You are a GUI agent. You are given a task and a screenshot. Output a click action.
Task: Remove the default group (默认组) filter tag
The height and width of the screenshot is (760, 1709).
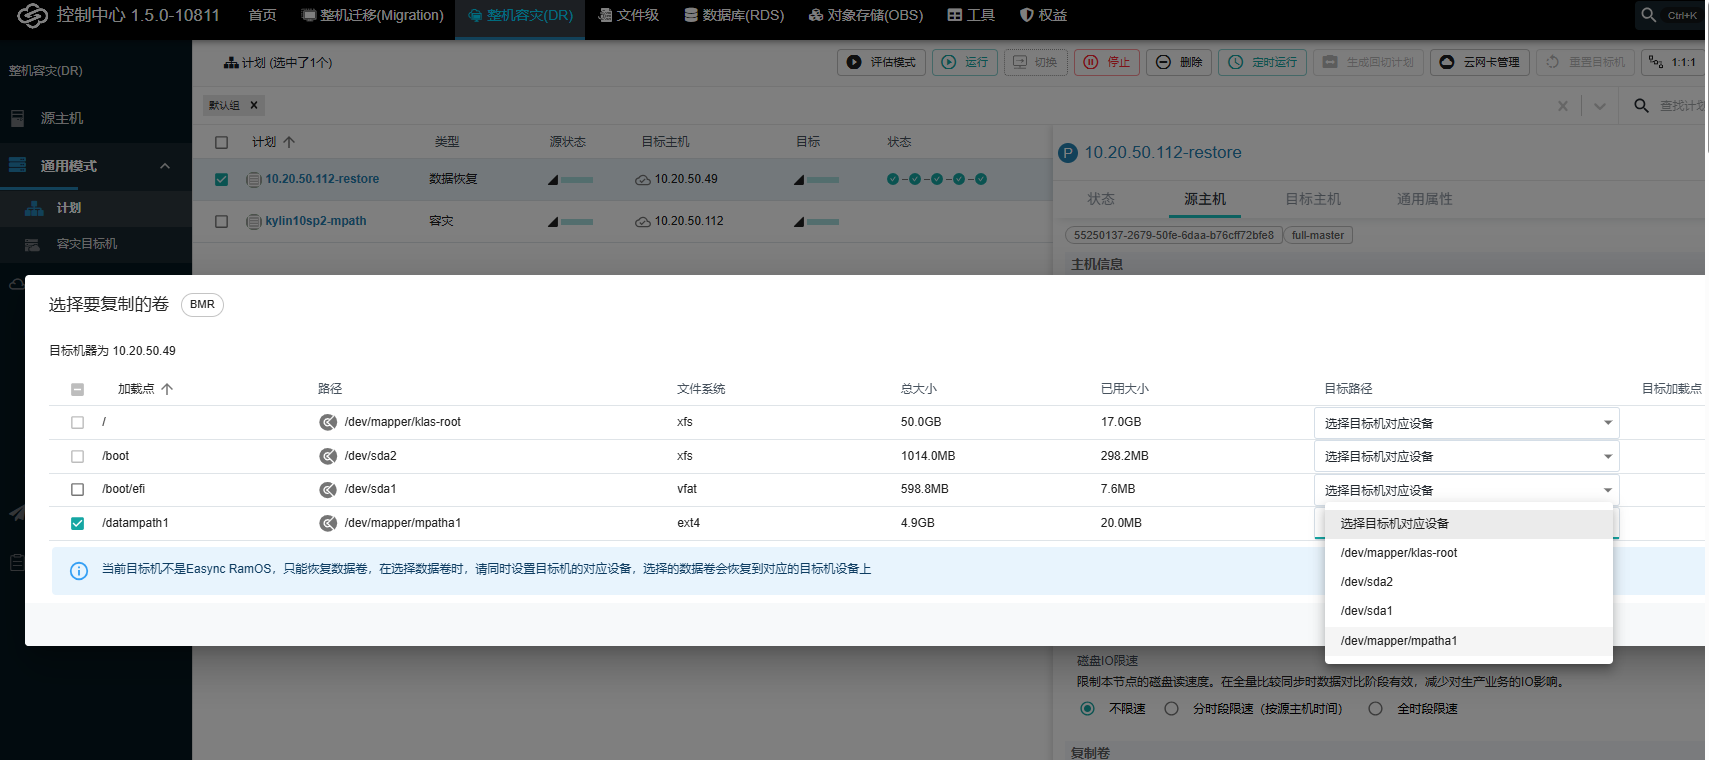tap(254, 105)
